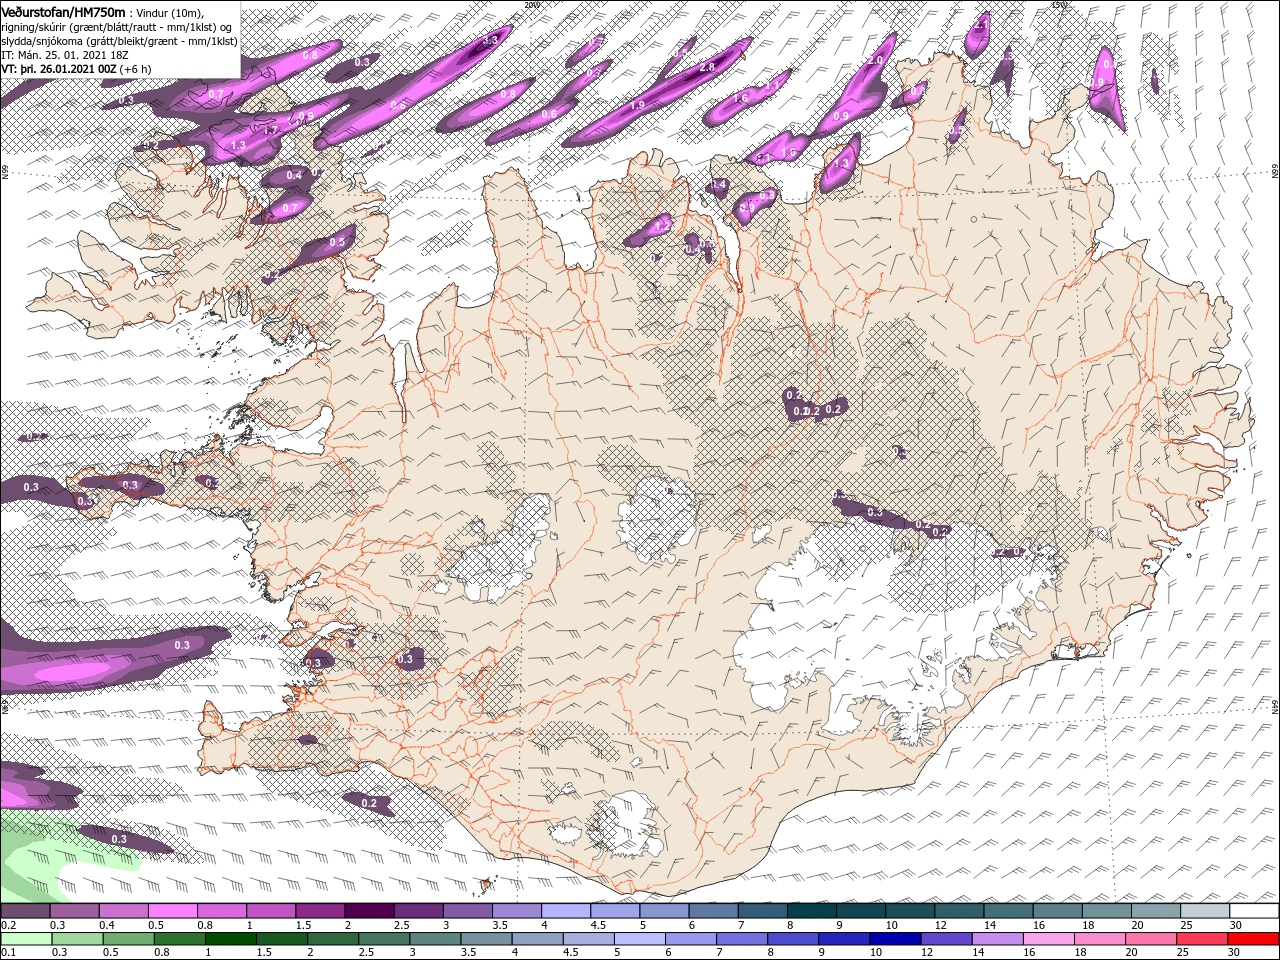
Task: Select the dark green lower legend swatch labeled 1
Action: point(230,939)
